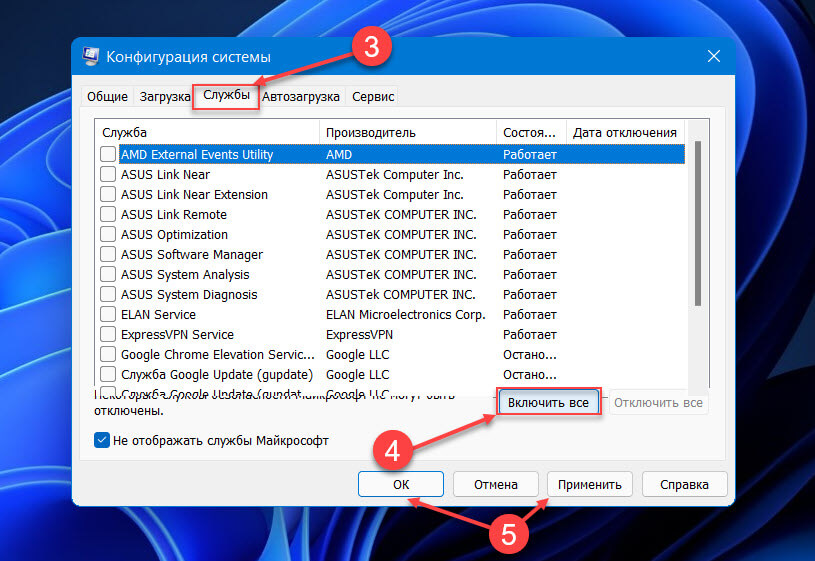Check the AMD External Events Utility checkbox

[x=108, y=154]
